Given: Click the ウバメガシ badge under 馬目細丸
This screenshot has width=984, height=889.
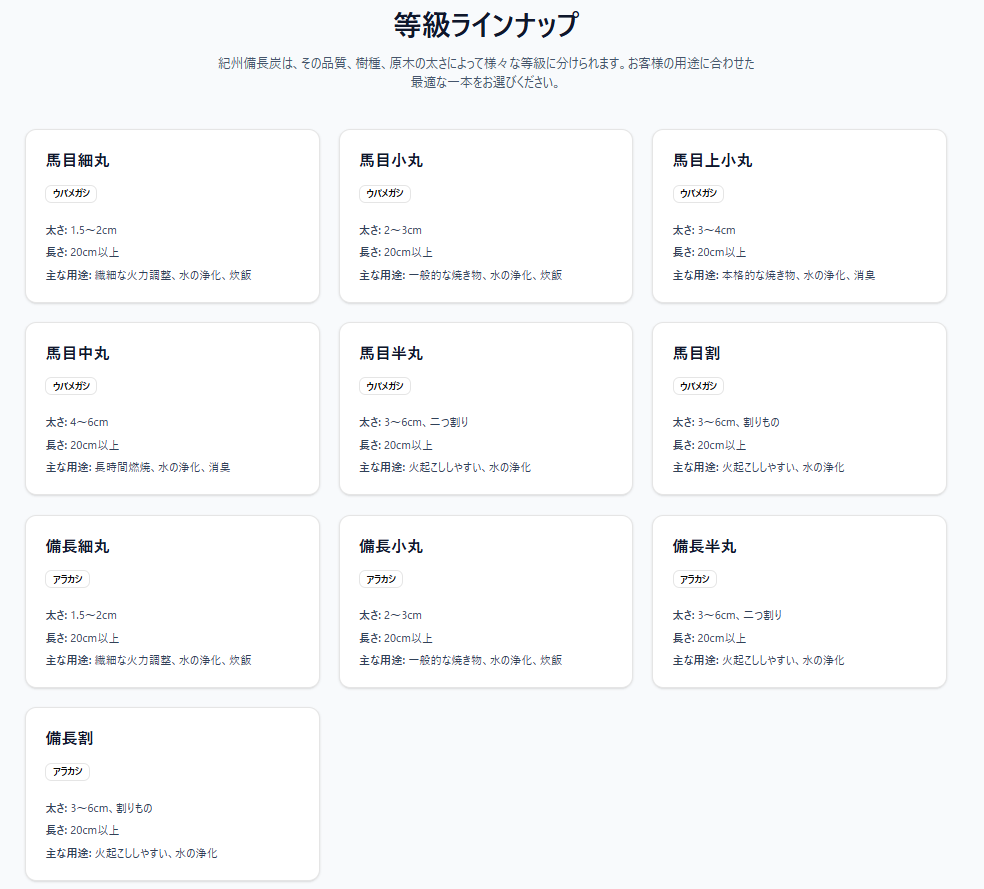Looking at the screenshot, I should (x=71, y=194).
